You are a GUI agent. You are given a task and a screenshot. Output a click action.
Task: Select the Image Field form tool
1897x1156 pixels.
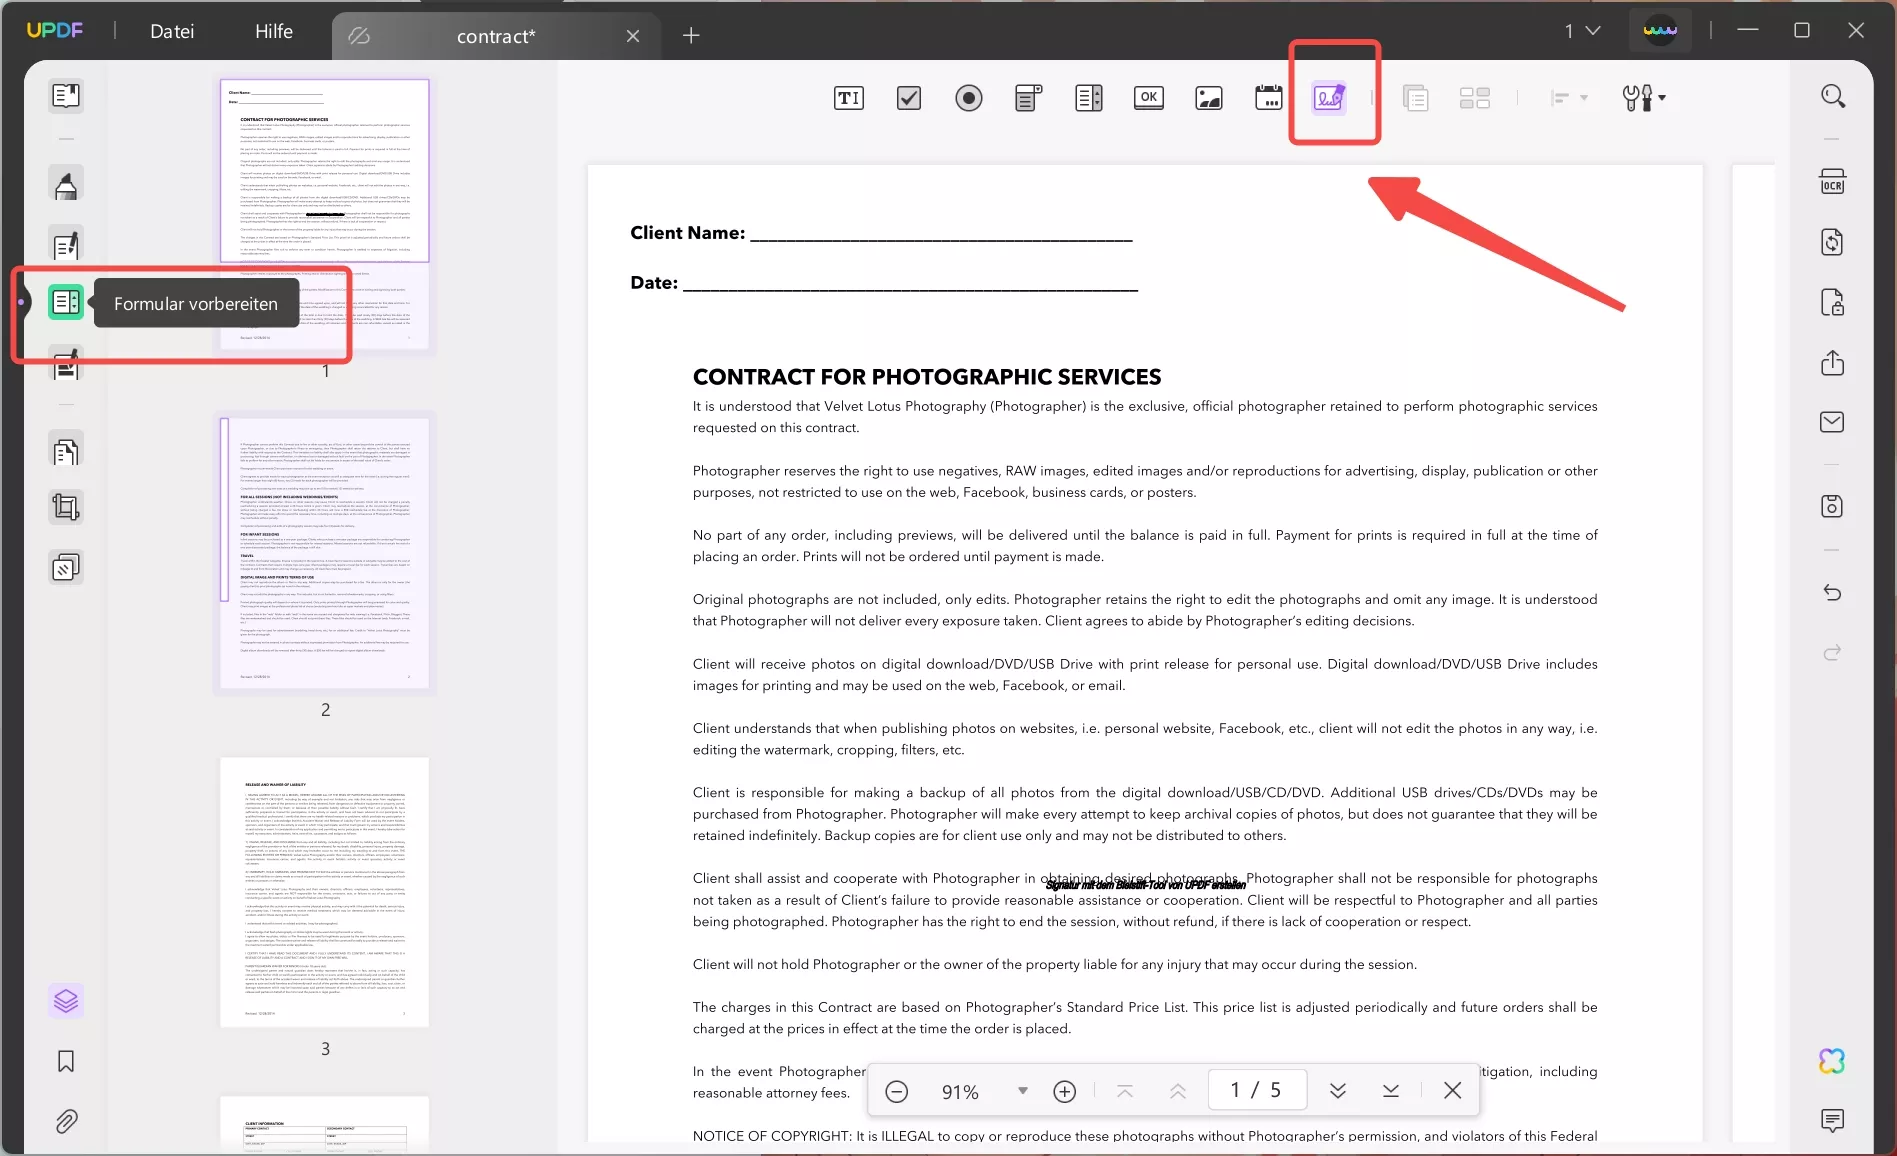(1209, 98)
